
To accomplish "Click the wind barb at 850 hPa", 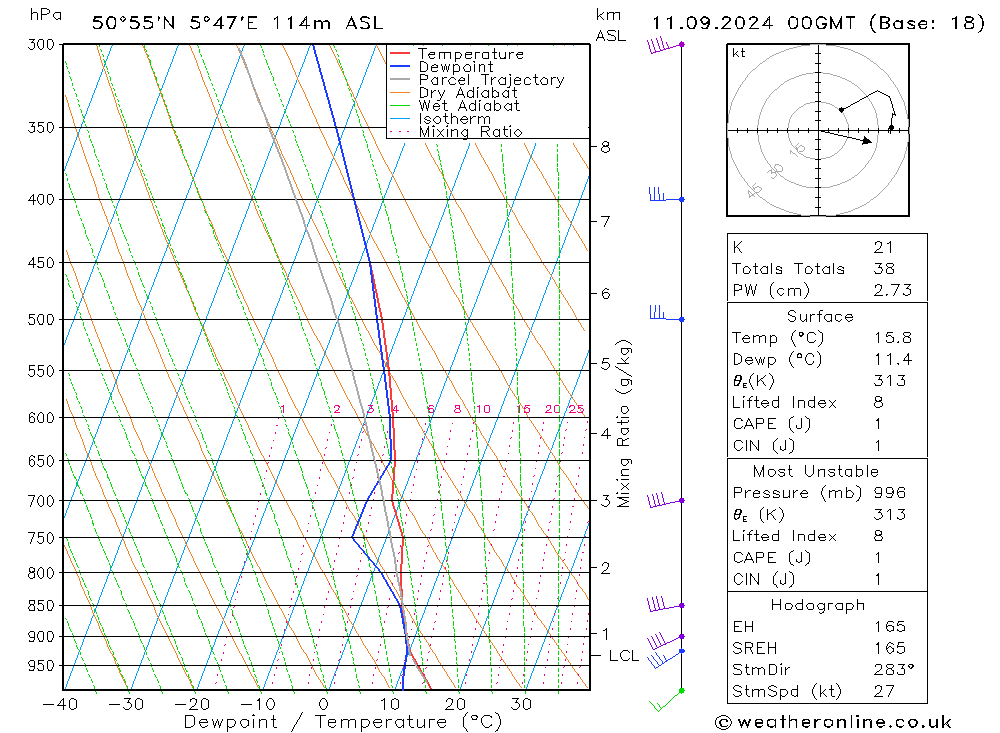I will [x=665, y=604].
